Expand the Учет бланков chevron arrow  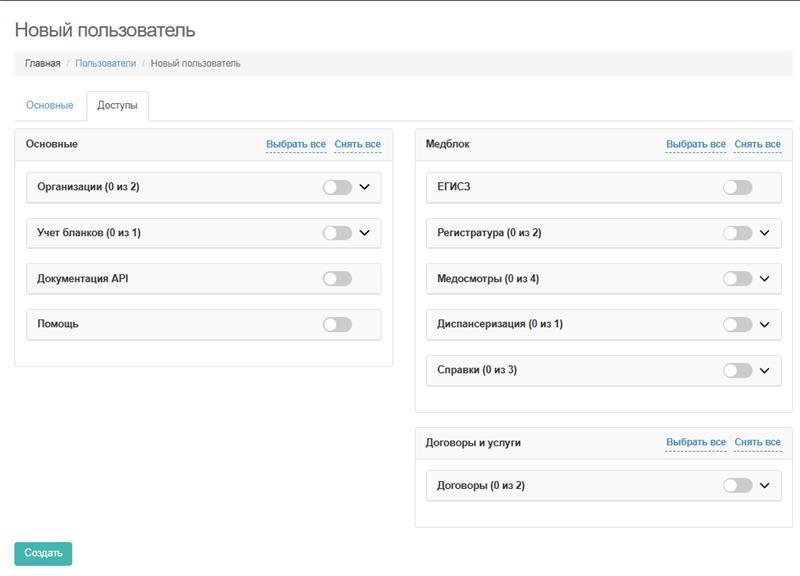365,233
